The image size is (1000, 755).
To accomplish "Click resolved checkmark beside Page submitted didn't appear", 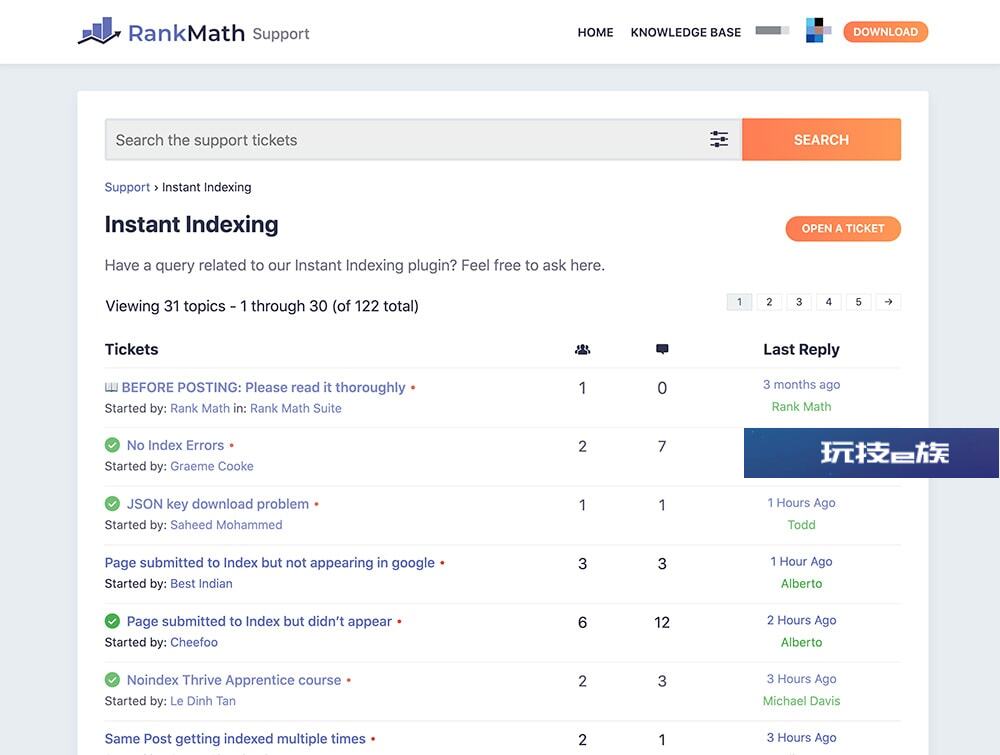I will [x=112, y=621].
